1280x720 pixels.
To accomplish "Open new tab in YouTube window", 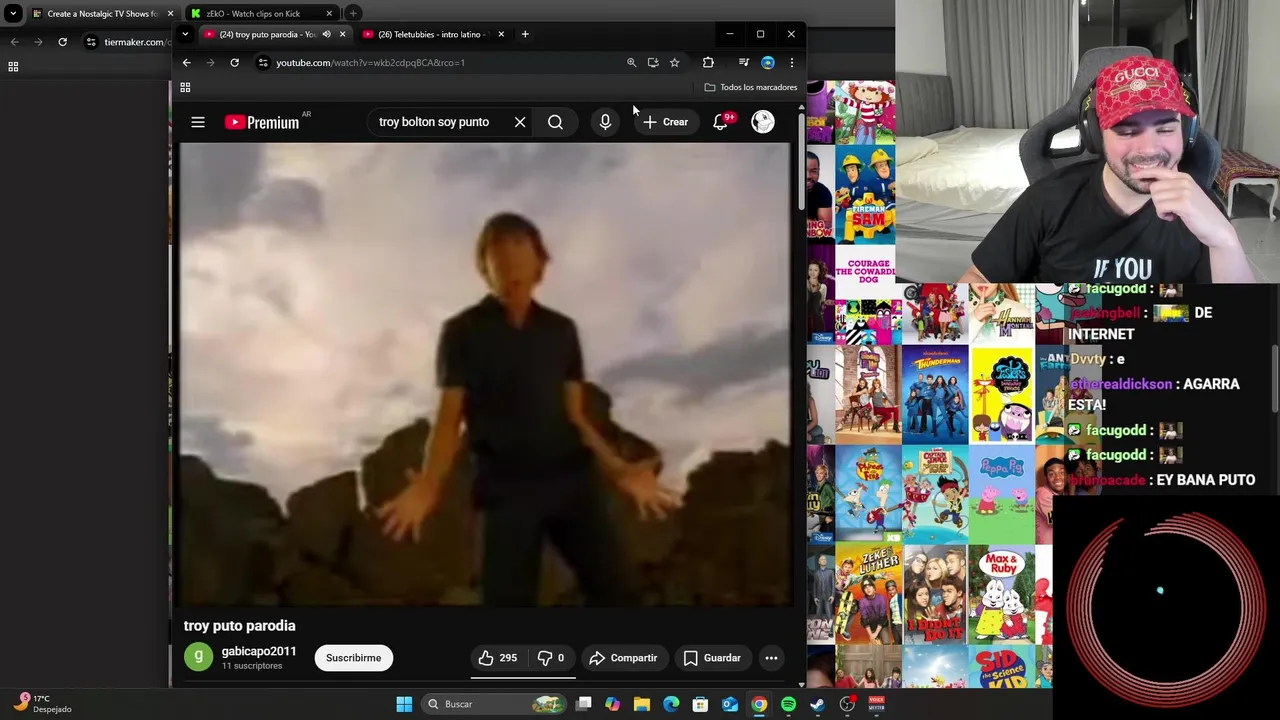I will coord(525,34).
